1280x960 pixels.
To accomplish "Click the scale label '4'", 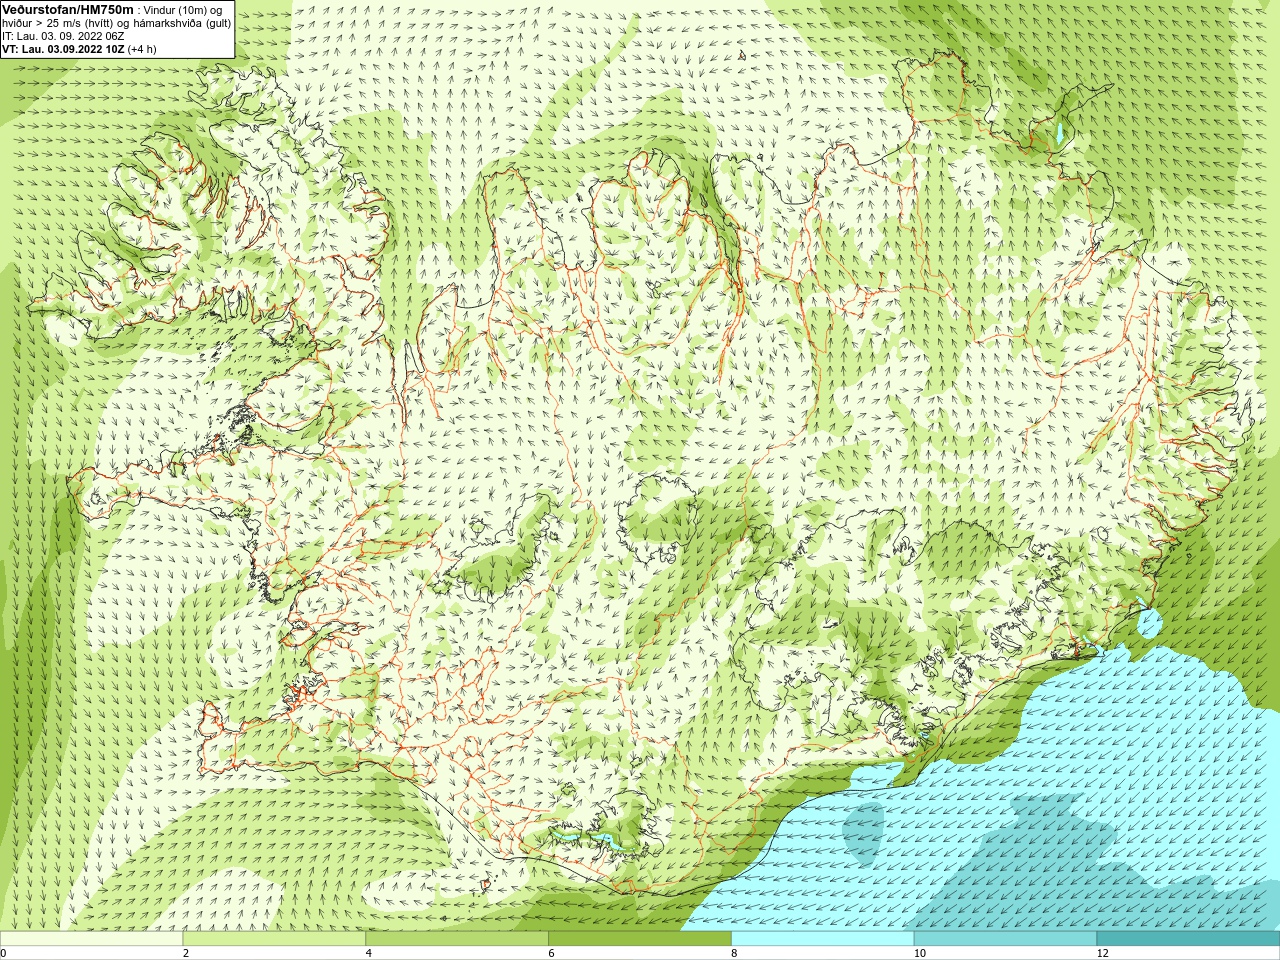I will 368,953.
